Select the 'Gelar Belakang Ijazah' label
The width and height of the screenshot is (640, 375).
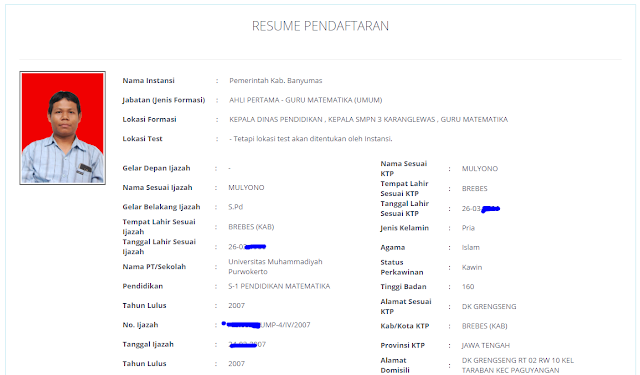click(161, 207)
